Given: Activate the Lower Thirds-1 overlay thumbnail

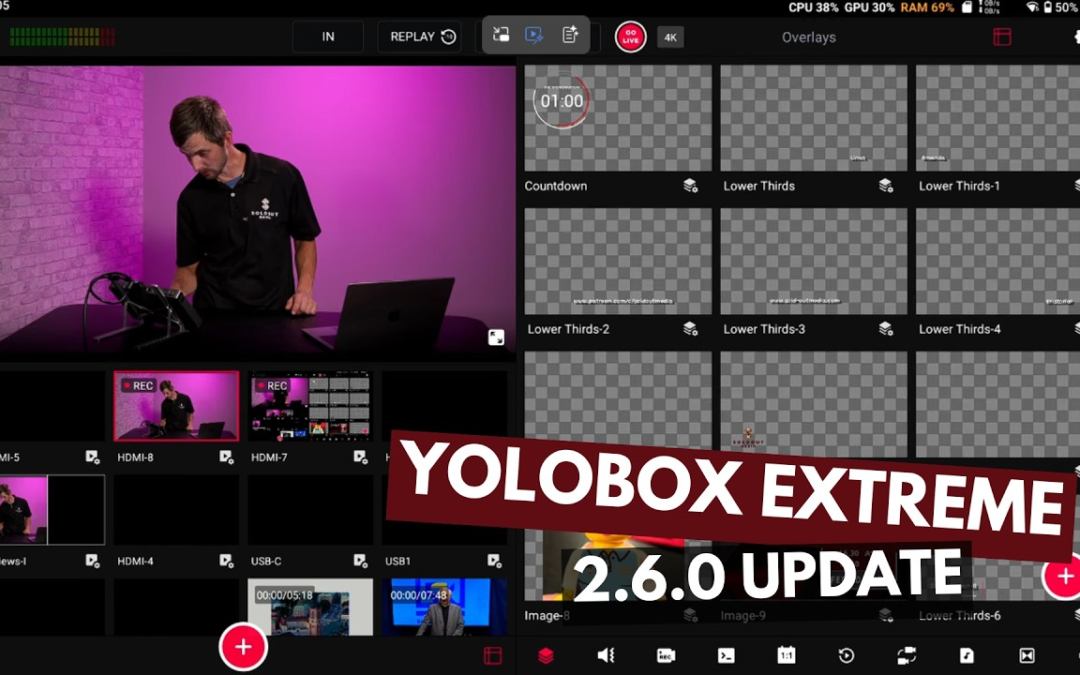Looking at the screenshot, I should point(998,118).
